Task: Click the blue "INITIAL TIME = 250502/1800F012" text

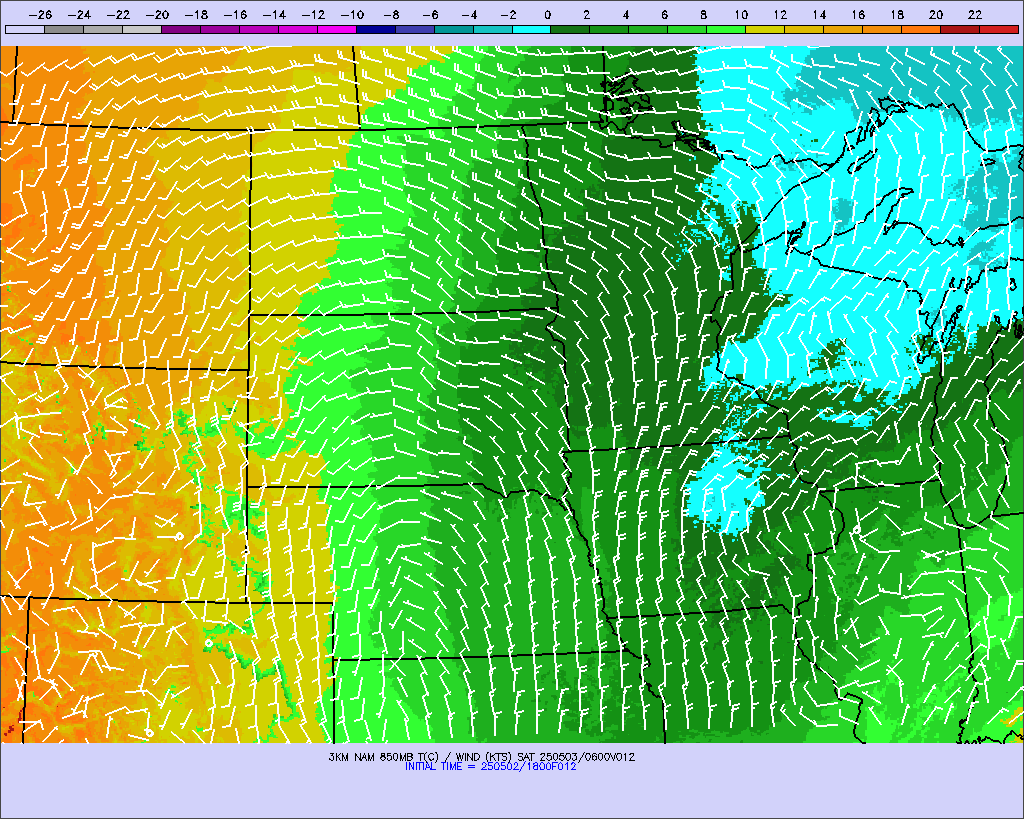Action: pos(490,766)
